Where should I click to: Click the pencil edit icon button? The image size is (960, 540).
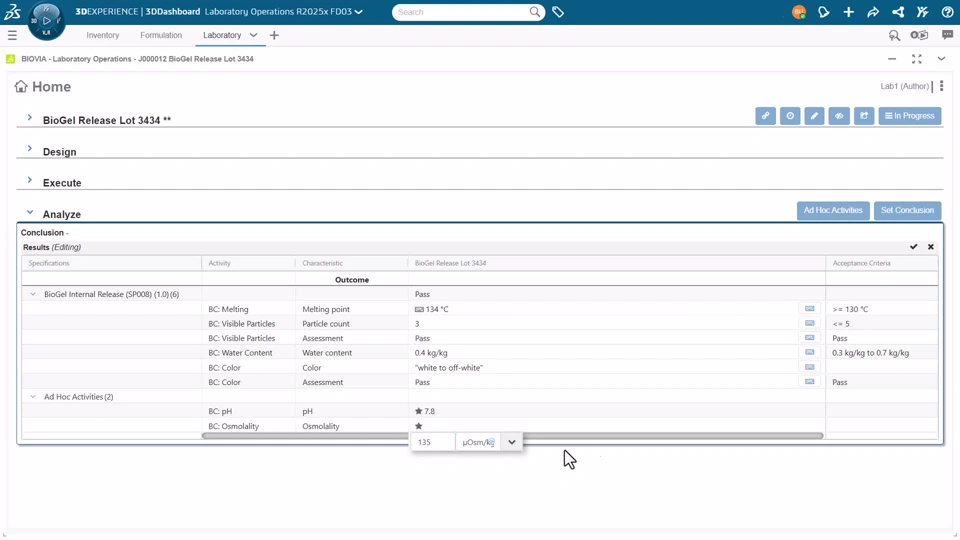tap(814, 116)
